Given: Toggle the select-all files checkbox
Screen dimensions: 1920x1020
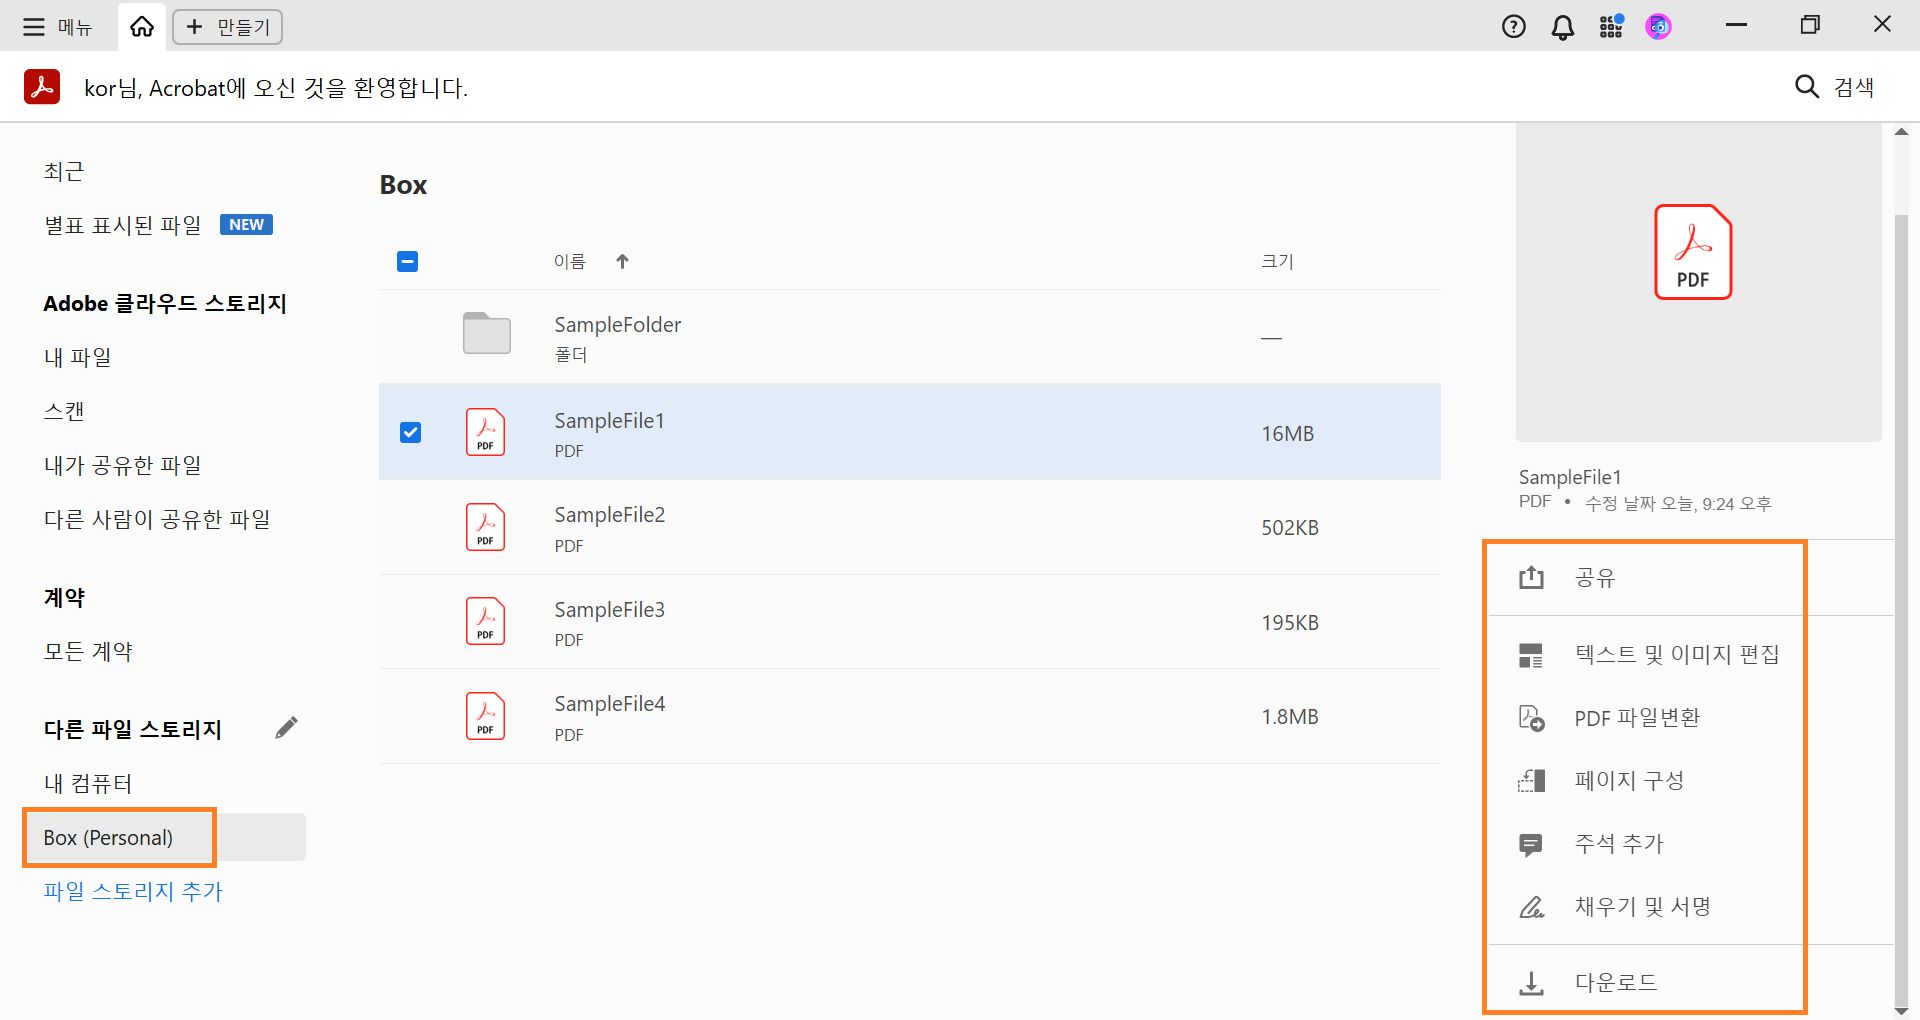Looking at the screenshot, I should (407, 262).
